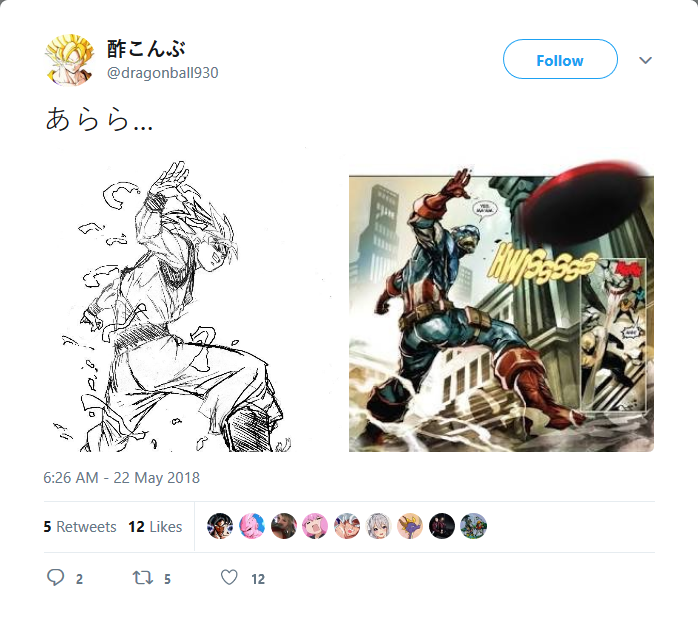Screen dimensions: 698x619
Task: Open the 6:26 AM - 22 May 2018 timestamp
Action: [122, 478]
